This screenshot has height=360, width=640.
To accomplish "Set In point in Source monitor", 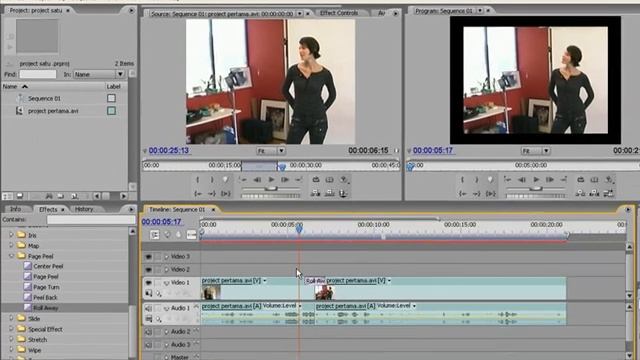I will pyautogui.click(x=198, y=180).
